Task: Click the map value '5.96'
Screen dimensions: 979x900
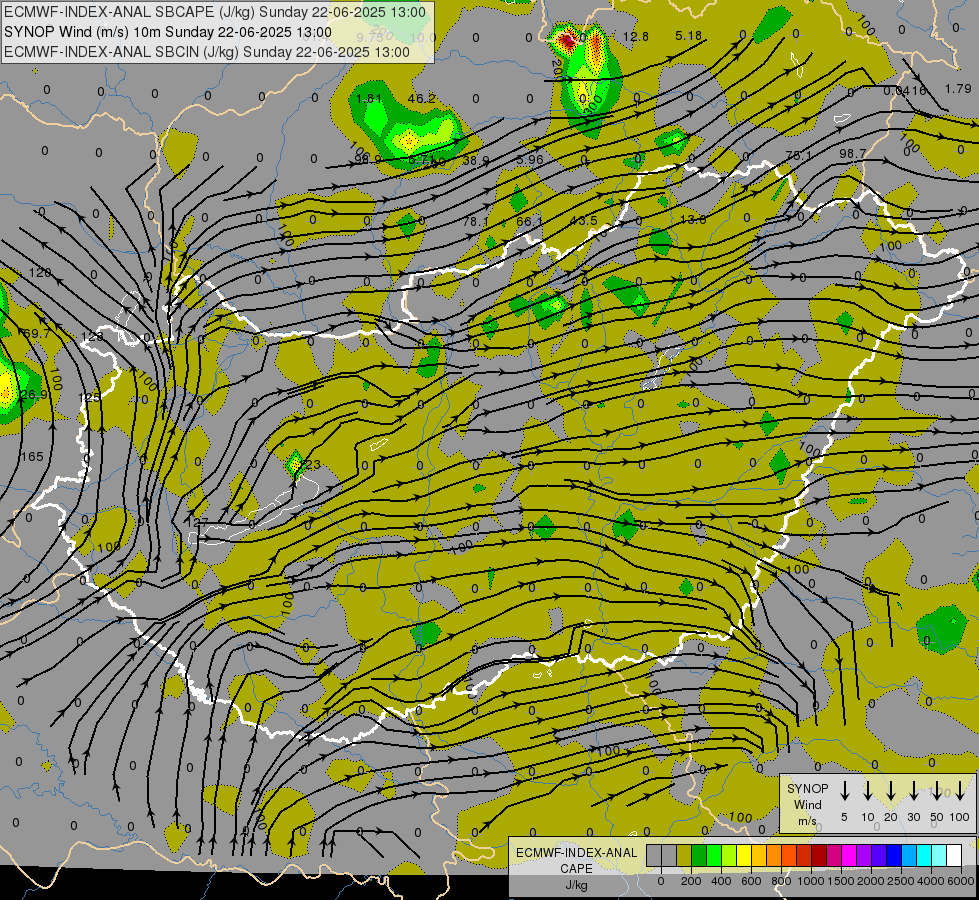Action: click(530, 159)
